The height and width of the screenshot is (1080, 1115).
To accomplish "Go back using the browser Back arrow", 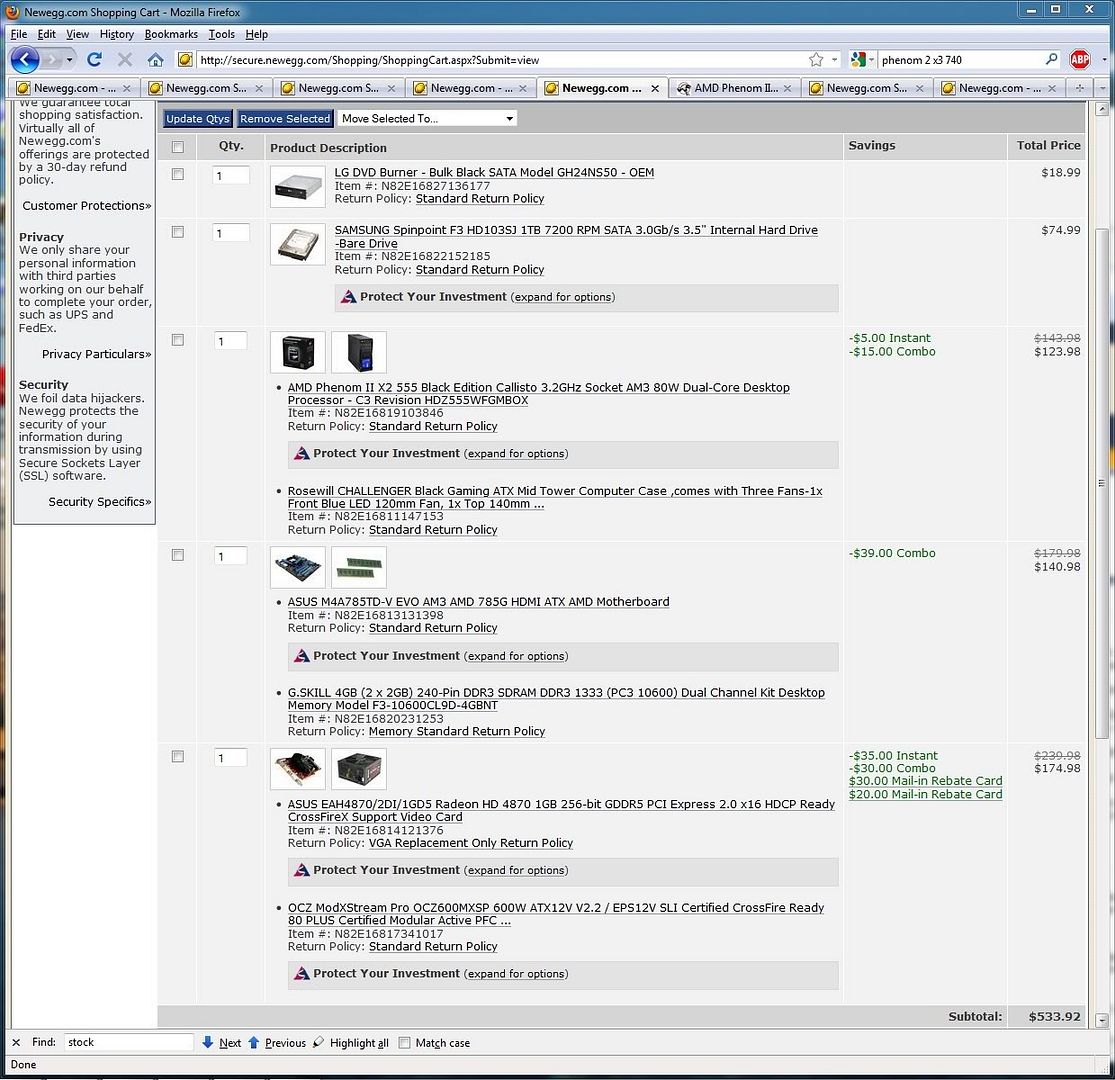I will pyautogui.click(x=25, y=60).
